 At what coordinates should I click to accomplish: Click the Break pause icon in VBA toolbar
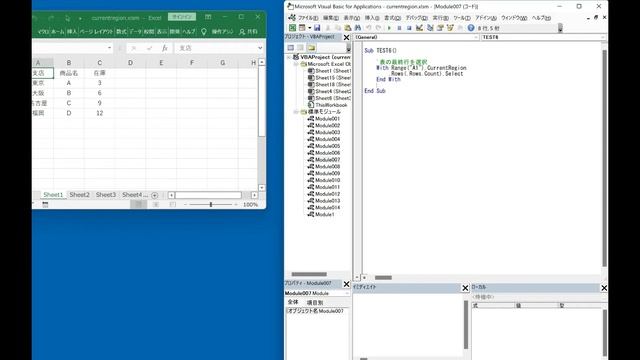tap(399, 28)
